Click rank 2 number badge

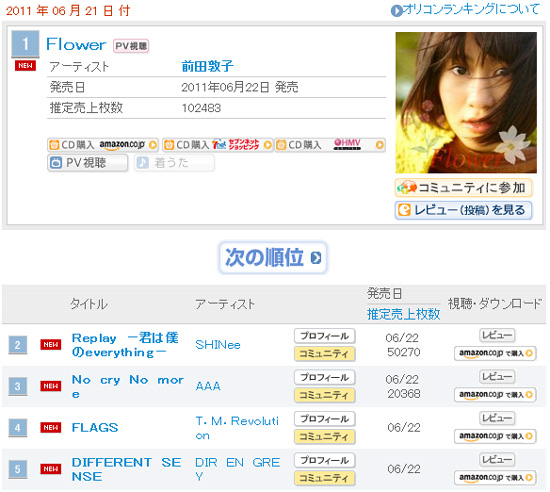click(x=18, y=345)
